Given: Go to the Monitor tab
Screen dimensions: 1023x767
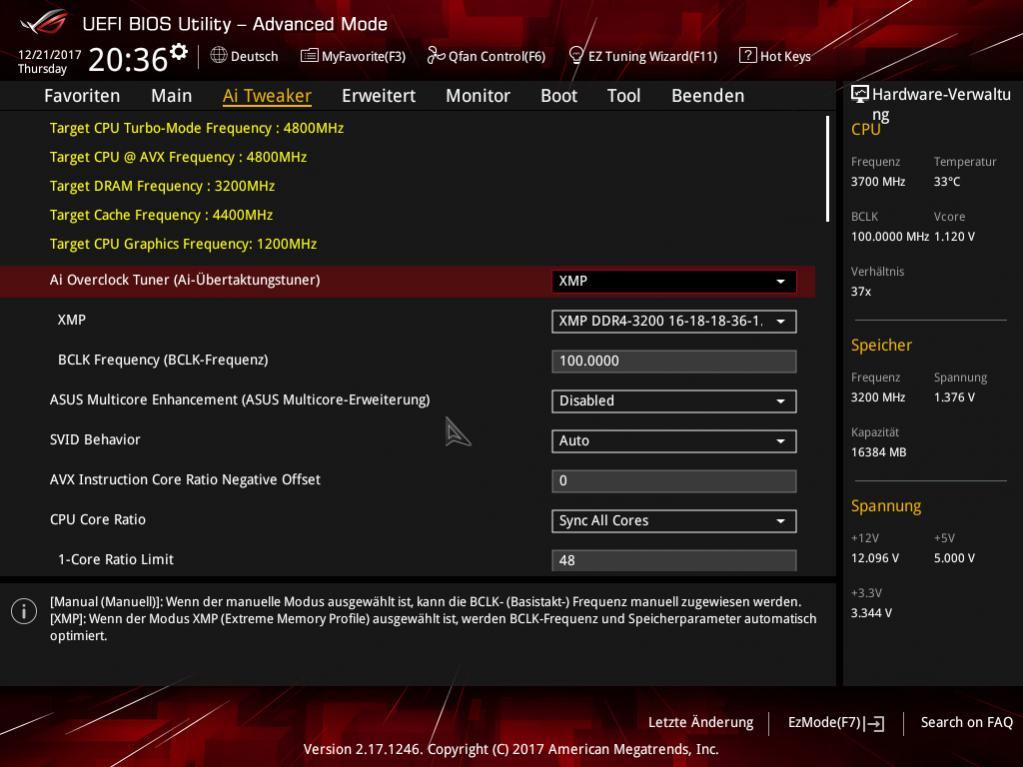Looking at the screenshot, I should click(478, 96).
